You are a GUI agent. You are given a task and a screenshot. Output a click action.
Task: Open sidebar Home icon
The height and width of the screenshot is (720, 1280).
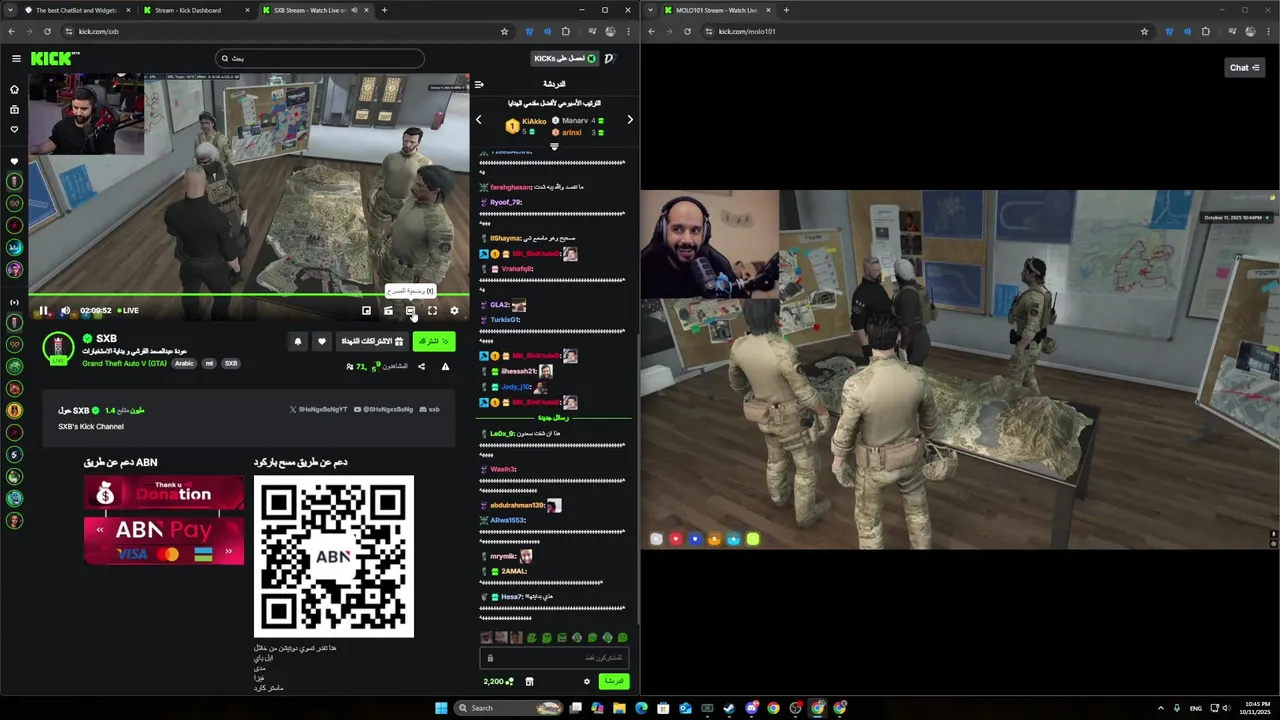(14, 89)
